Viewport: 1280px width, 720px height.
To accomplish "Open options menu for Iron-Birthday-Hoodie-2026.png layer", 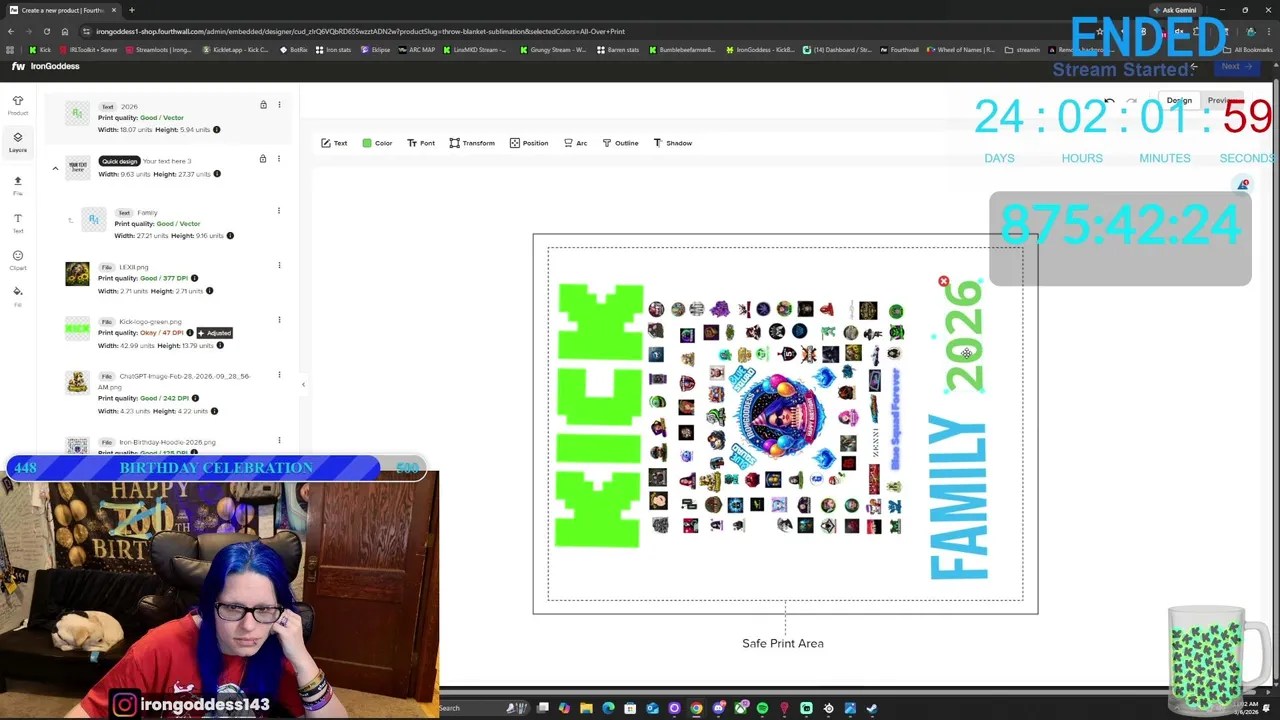I will (279, 441).
